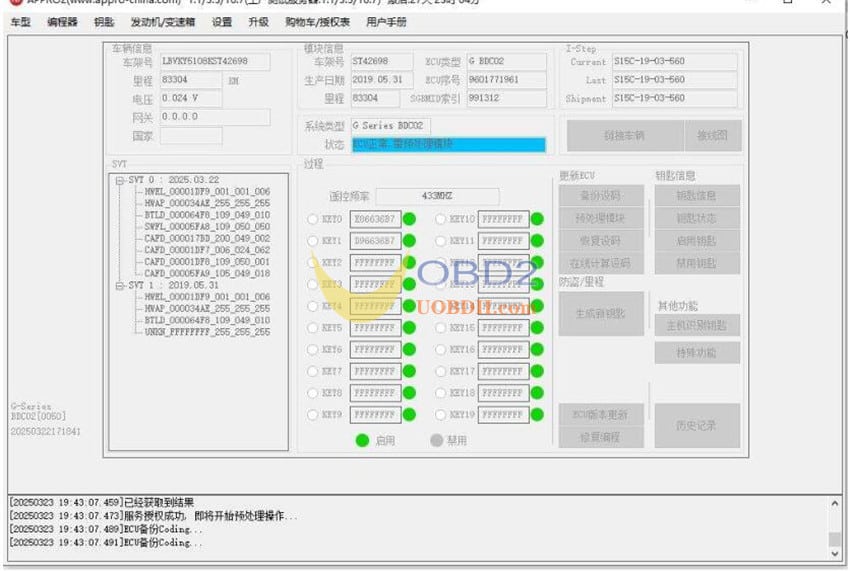The image size is (850, 571).
Task: Click the green status dot beside KEY11
Action: coord(537,241)
